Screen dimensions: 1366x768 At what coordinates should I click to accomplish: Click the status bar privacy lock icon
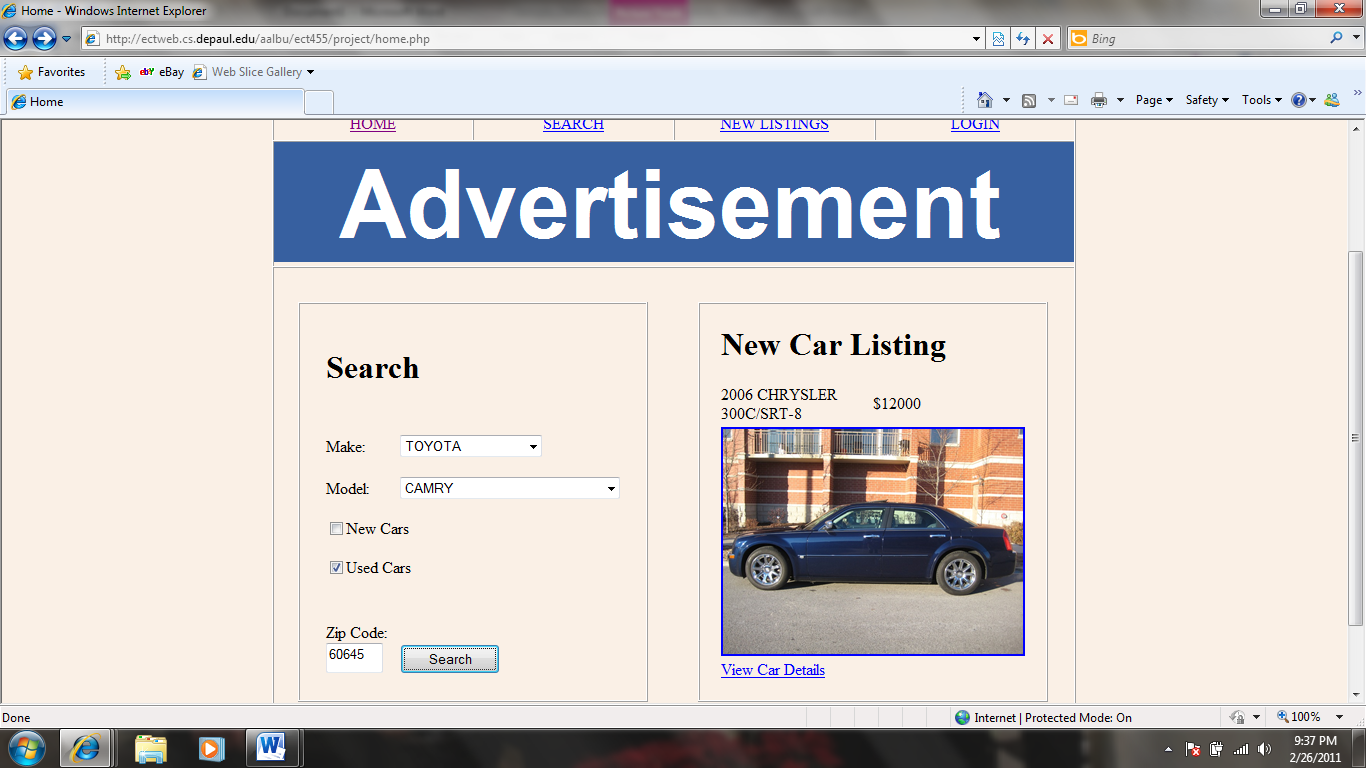tap(1238, 717)
